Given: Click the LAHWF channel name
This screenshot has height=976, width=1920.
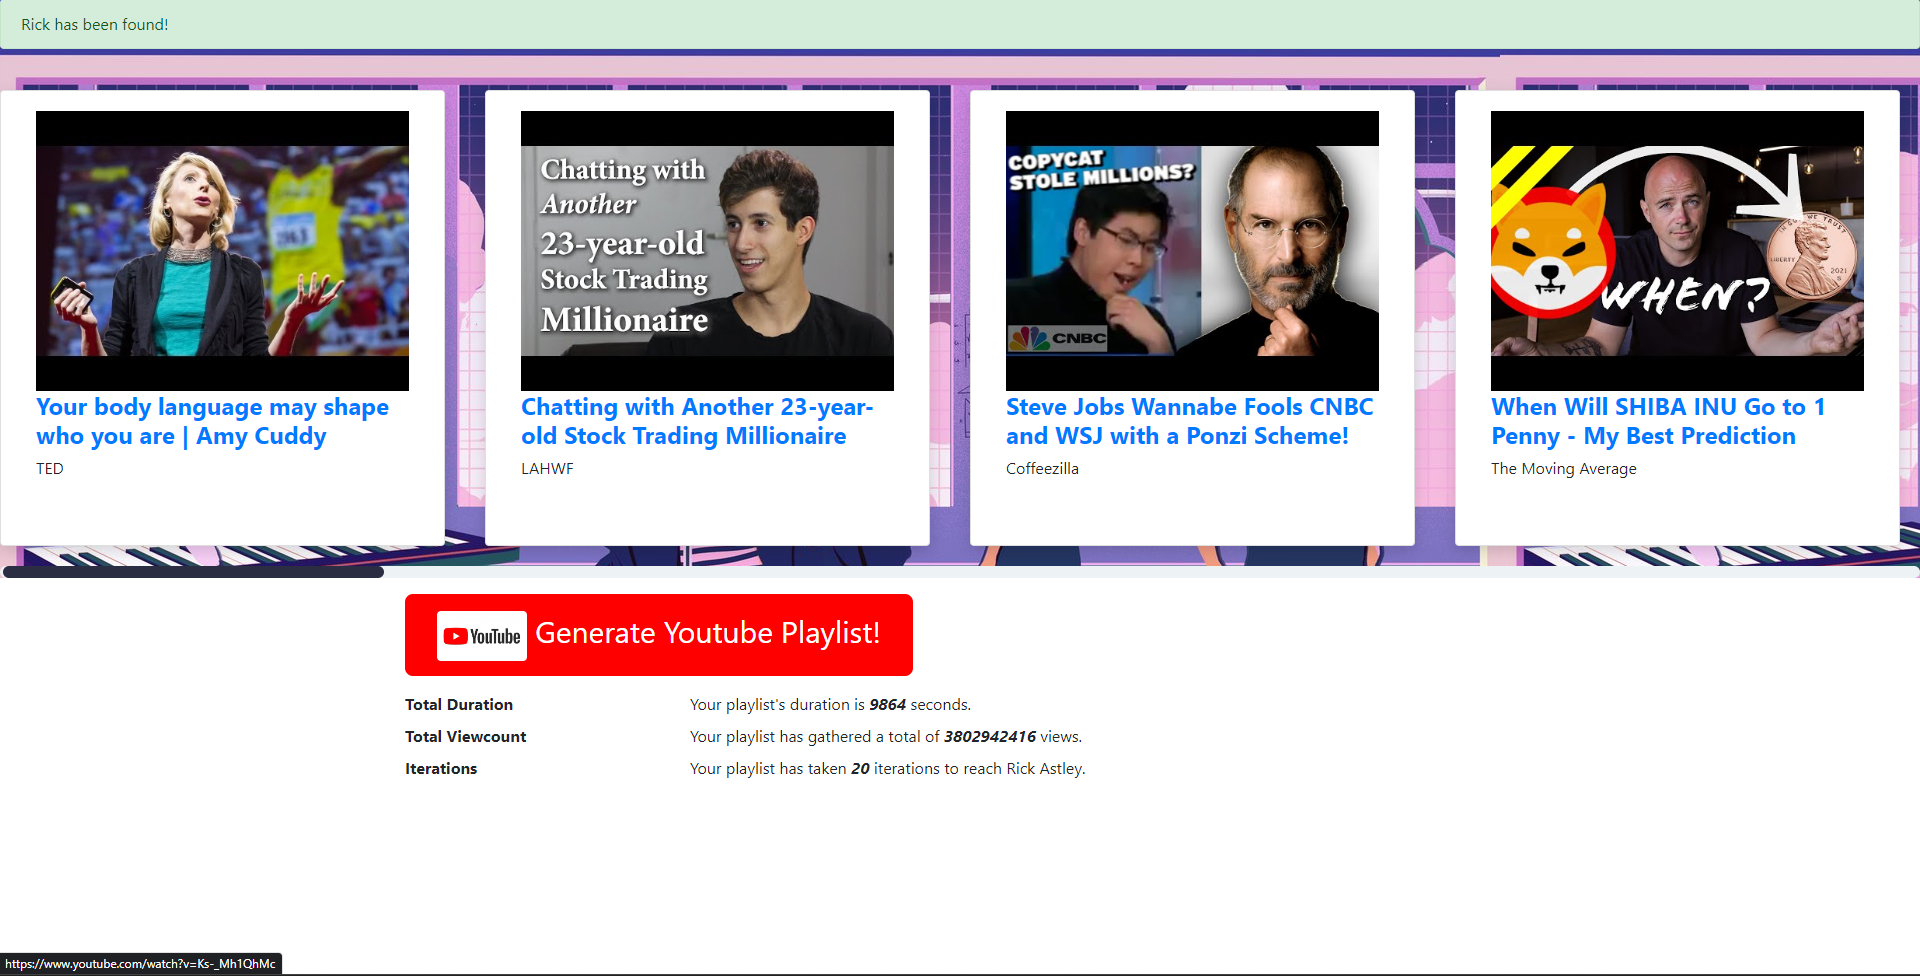Looking at the screenshot, I should click(547, 469).
